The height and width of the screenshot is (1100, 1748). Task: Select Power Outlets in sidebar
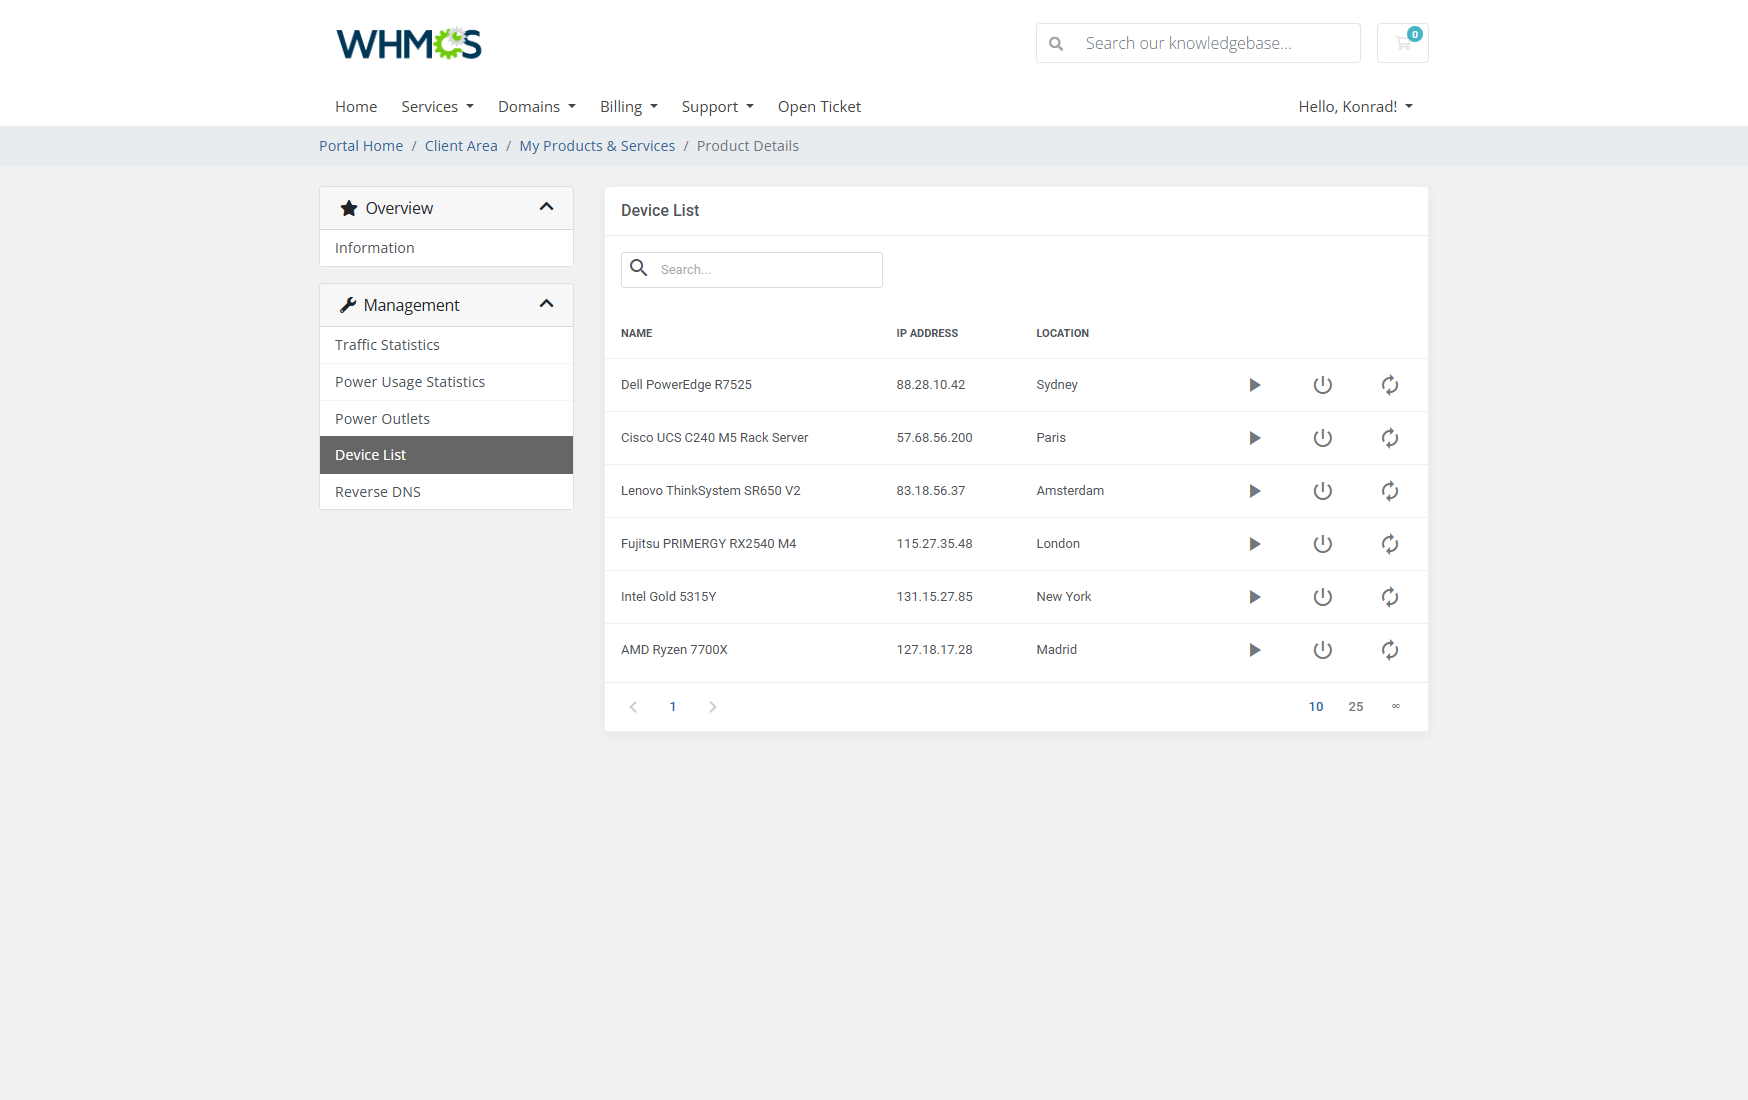click(446, 419)
